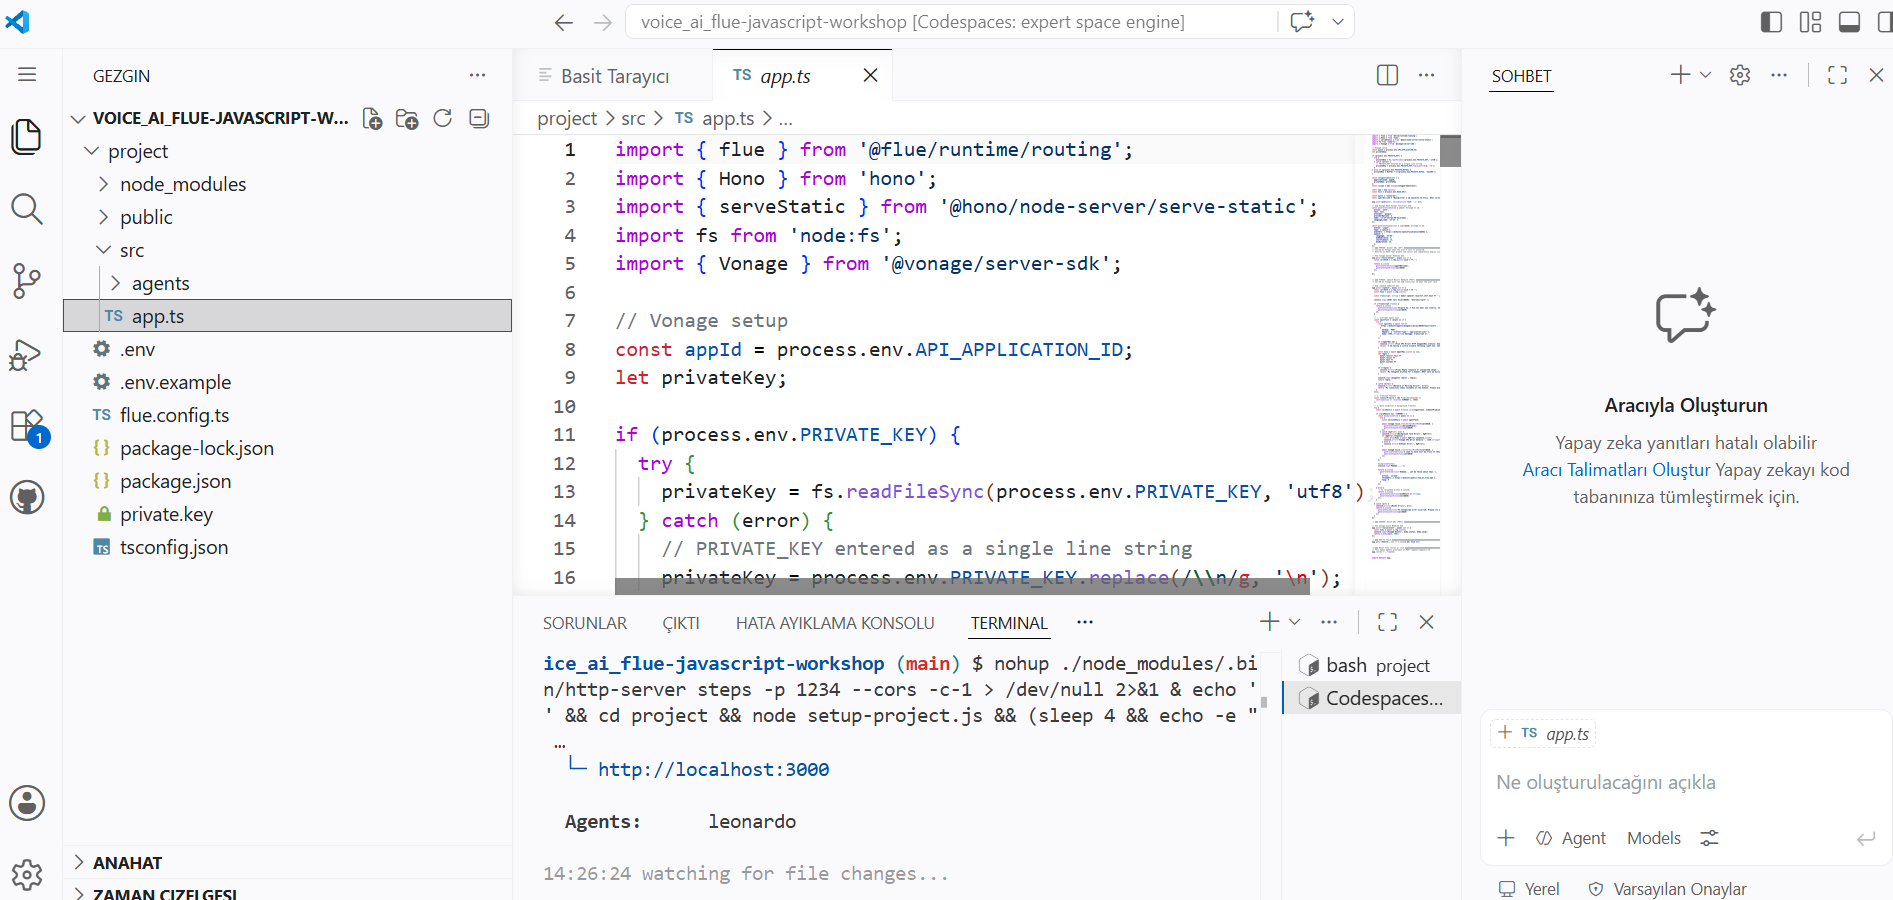Click the editor minimap scroll slider
Image resolution: width=1893 pixels, height=900 pixels.
coord(1450,151)
